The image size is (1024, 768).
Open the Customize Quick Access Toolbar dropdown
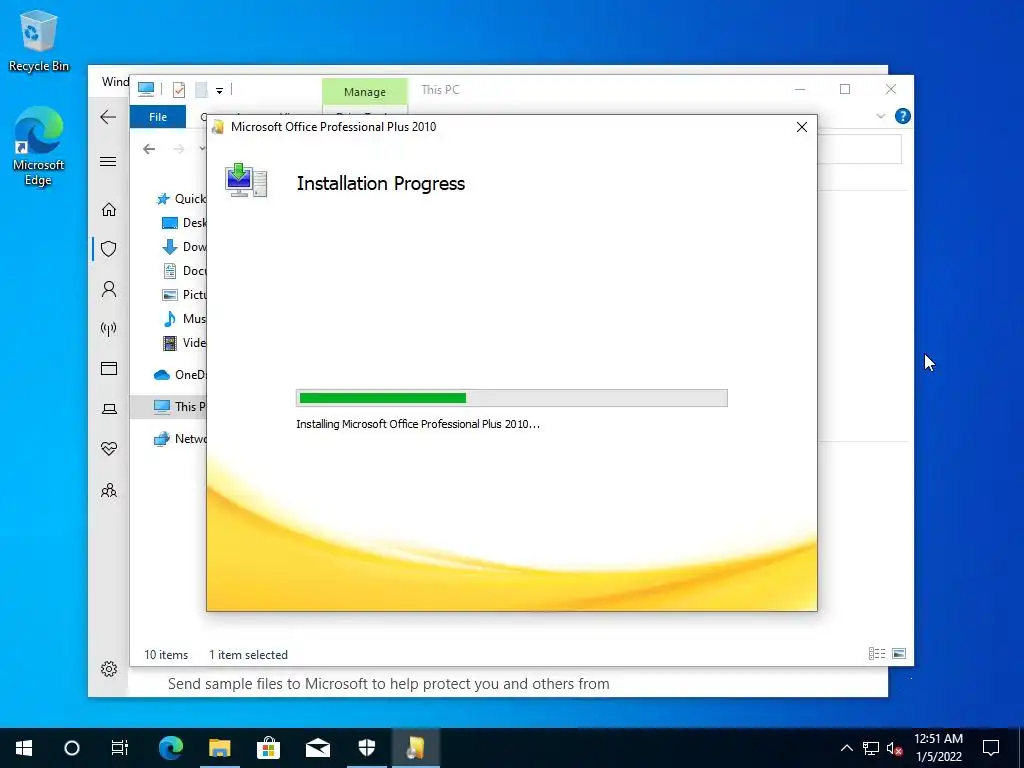tap(219, 91)
